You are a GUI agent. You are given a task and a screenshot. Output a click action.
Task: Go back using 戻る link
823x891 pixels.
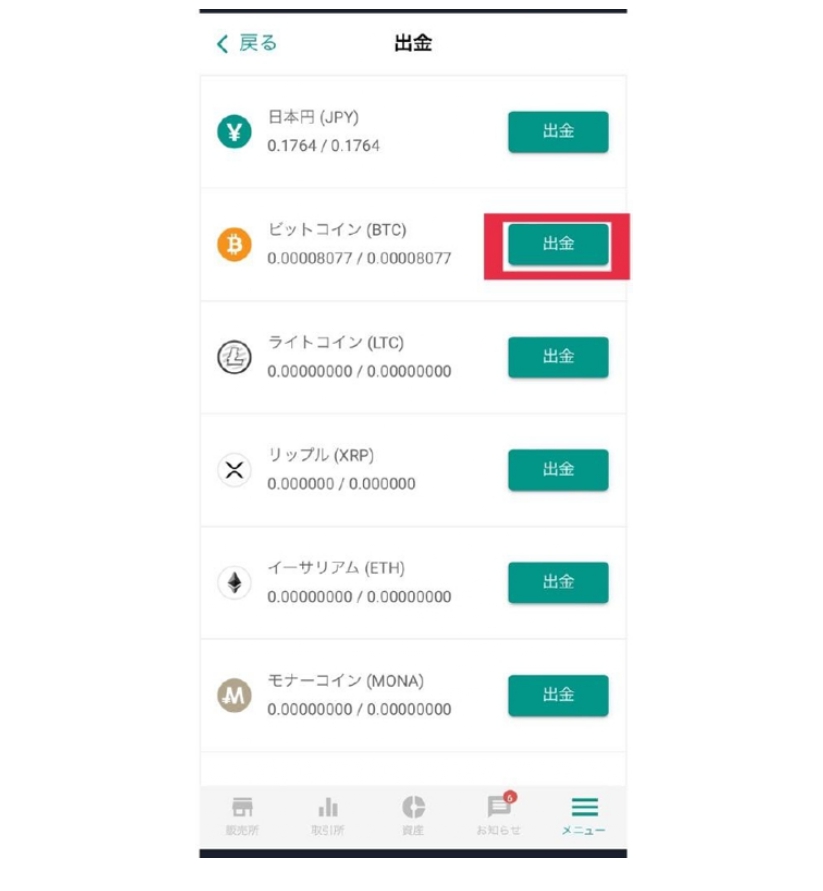[x=257, y=43]
